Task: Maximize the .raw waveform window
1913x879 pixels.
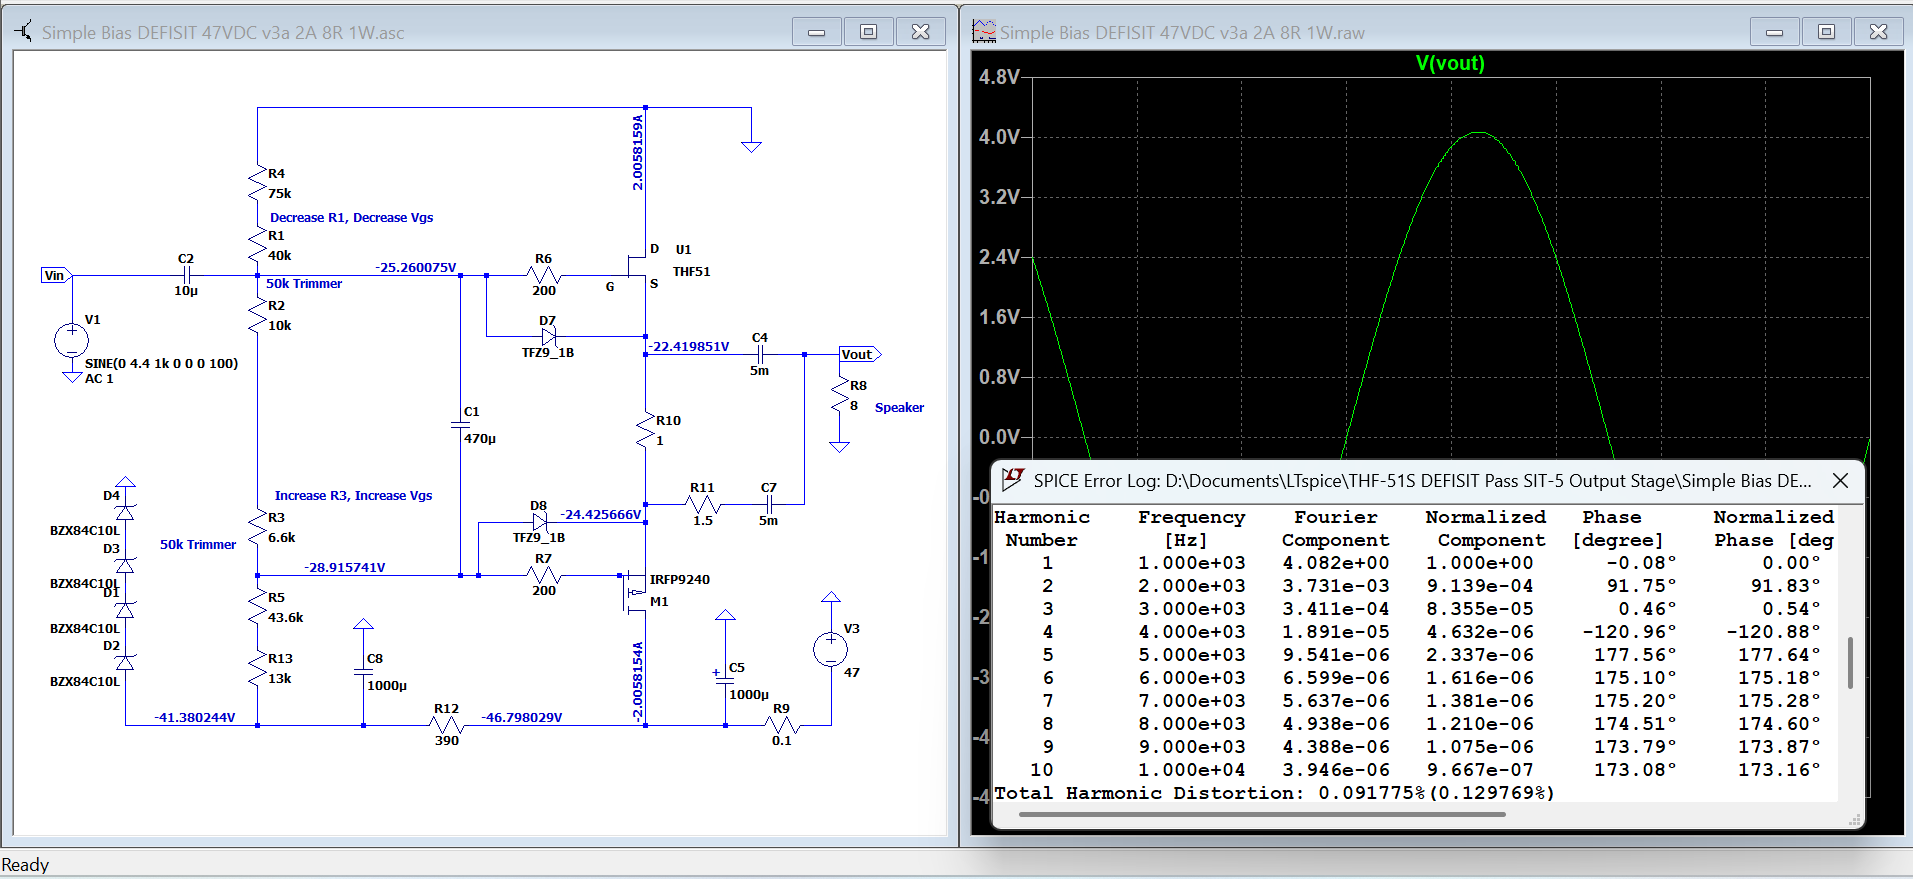Action: pyautogui.click(x=1826, y=32)
